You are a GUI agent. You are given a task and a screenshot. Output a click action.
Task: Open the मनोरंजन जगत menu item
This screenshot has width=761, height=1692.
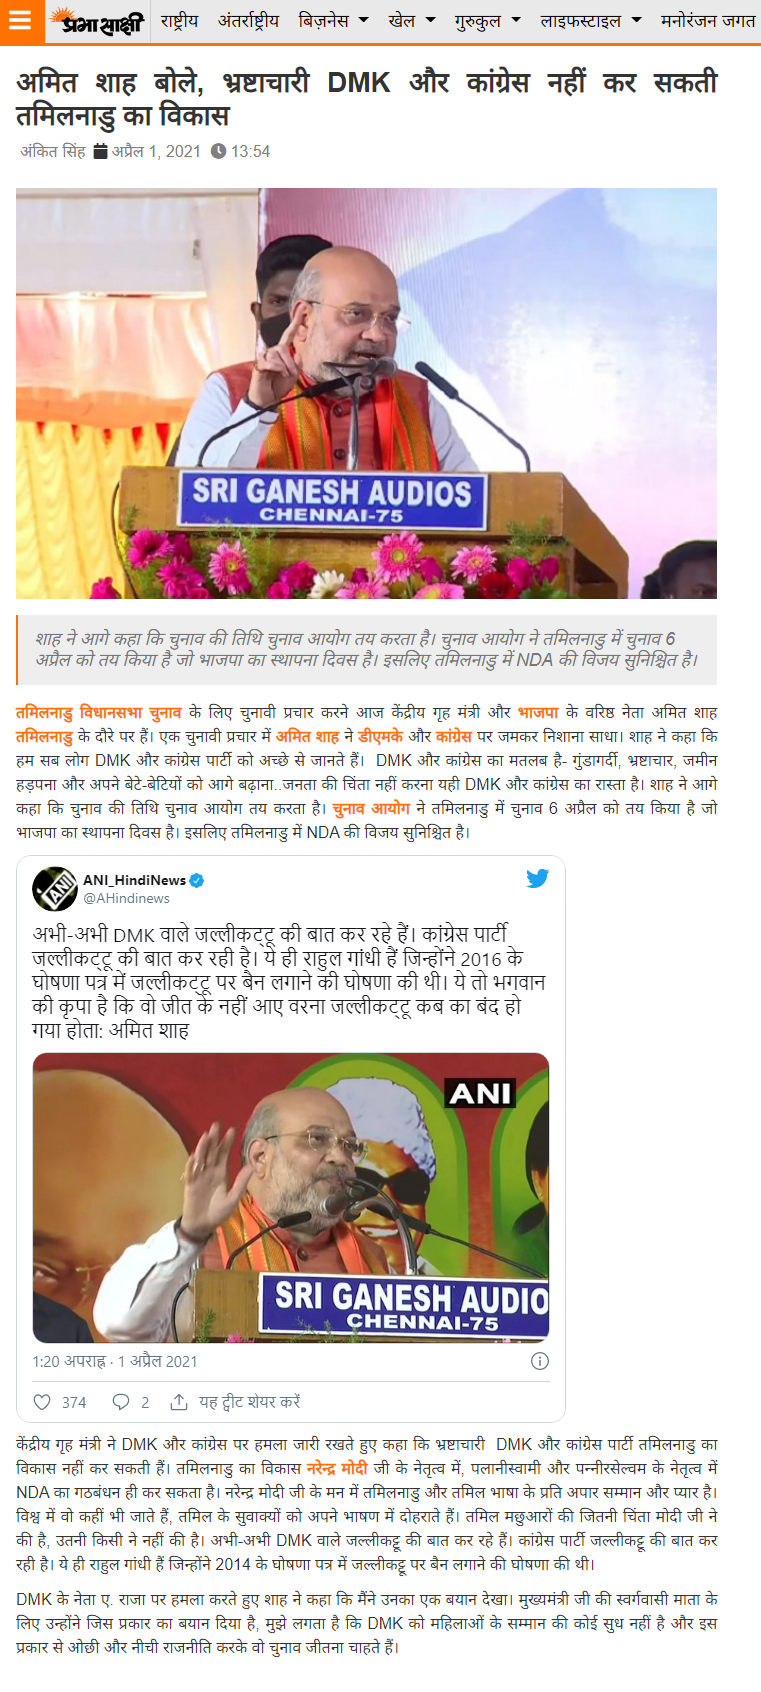[708, 20]
